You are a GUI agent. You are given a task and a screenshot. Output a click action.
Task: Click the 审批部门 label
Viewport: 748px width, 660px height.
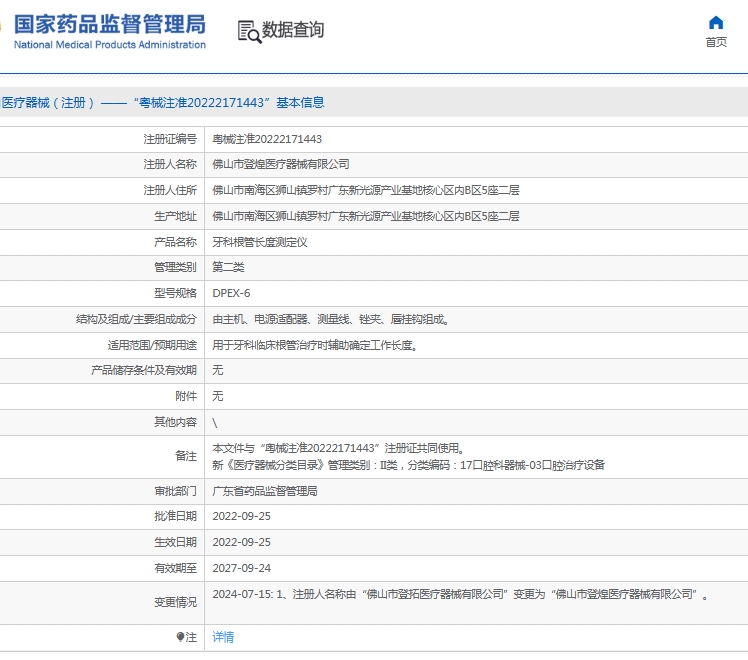[176, 491]
